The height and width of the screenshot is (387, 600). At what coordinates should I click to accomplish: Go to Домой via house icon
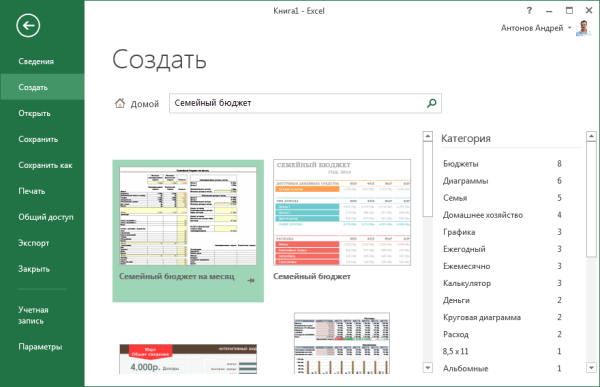pos(120,103)
